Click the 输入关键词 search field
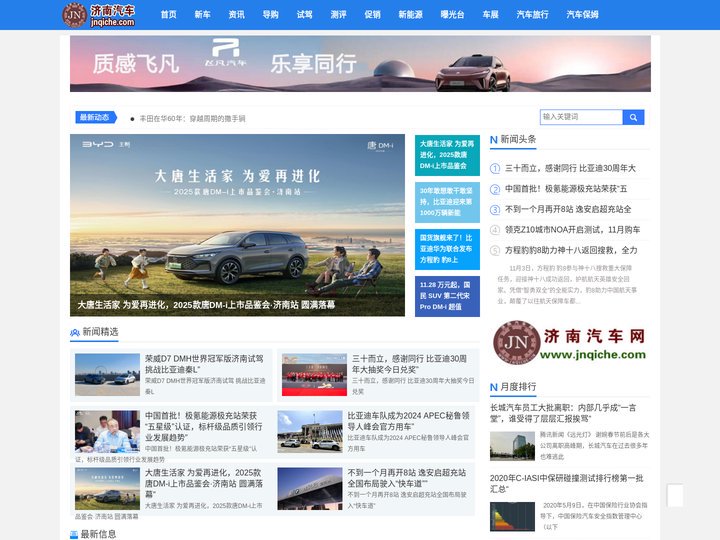The height and width of the screenshot is (540, 720). tap(581, 117)
